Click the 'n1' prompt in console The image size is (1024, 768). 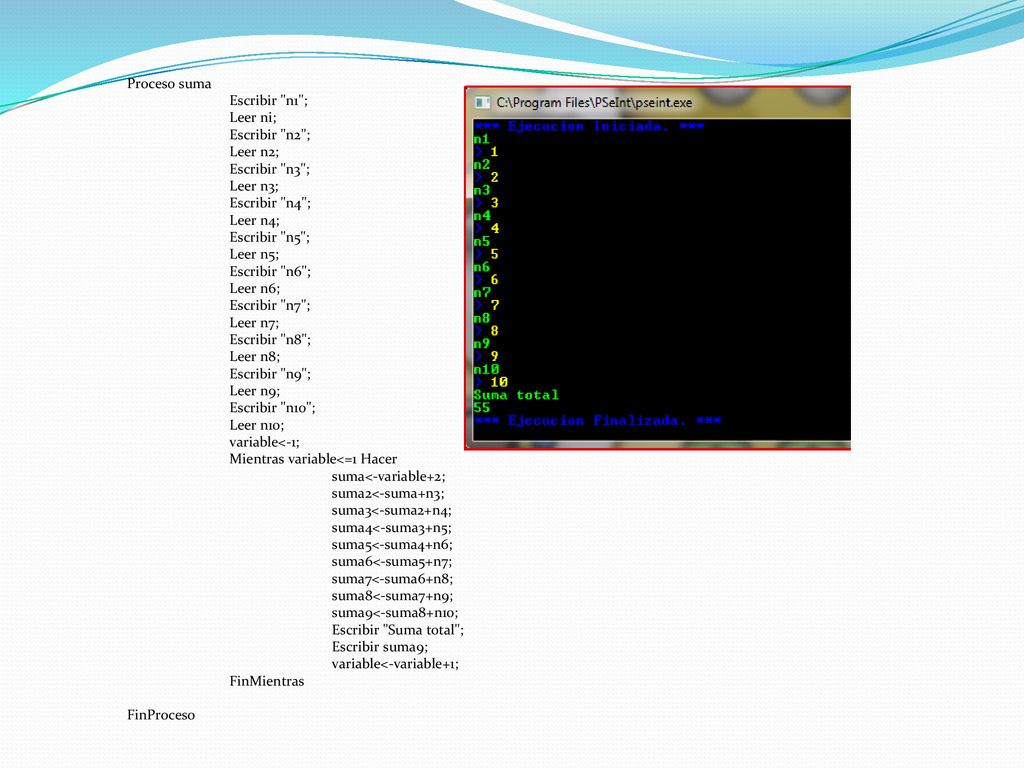(482, 139)
